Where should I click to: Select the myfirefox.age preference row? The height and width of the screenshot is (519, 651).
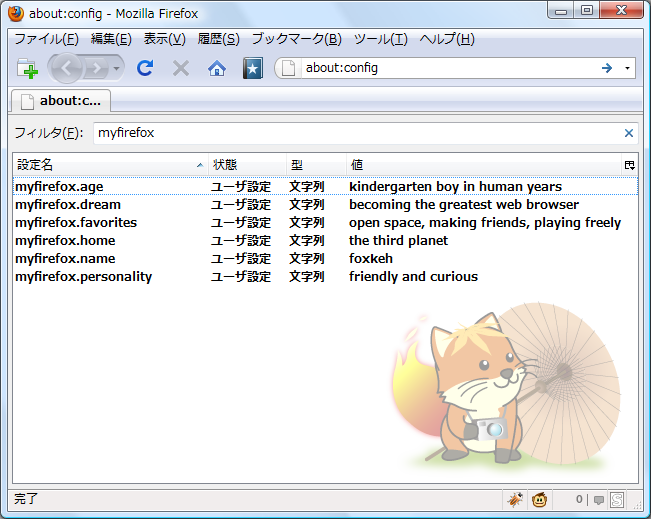click(x=326, y=186)
